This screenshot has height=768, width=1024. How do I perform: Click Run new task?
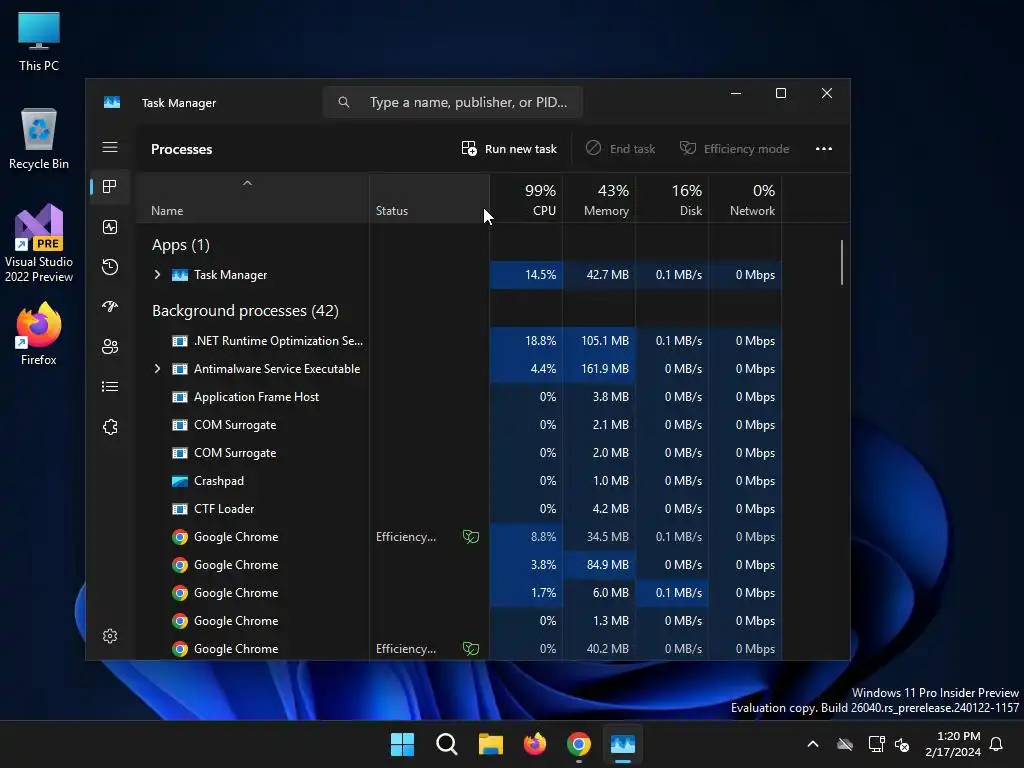tap(509, 149)
